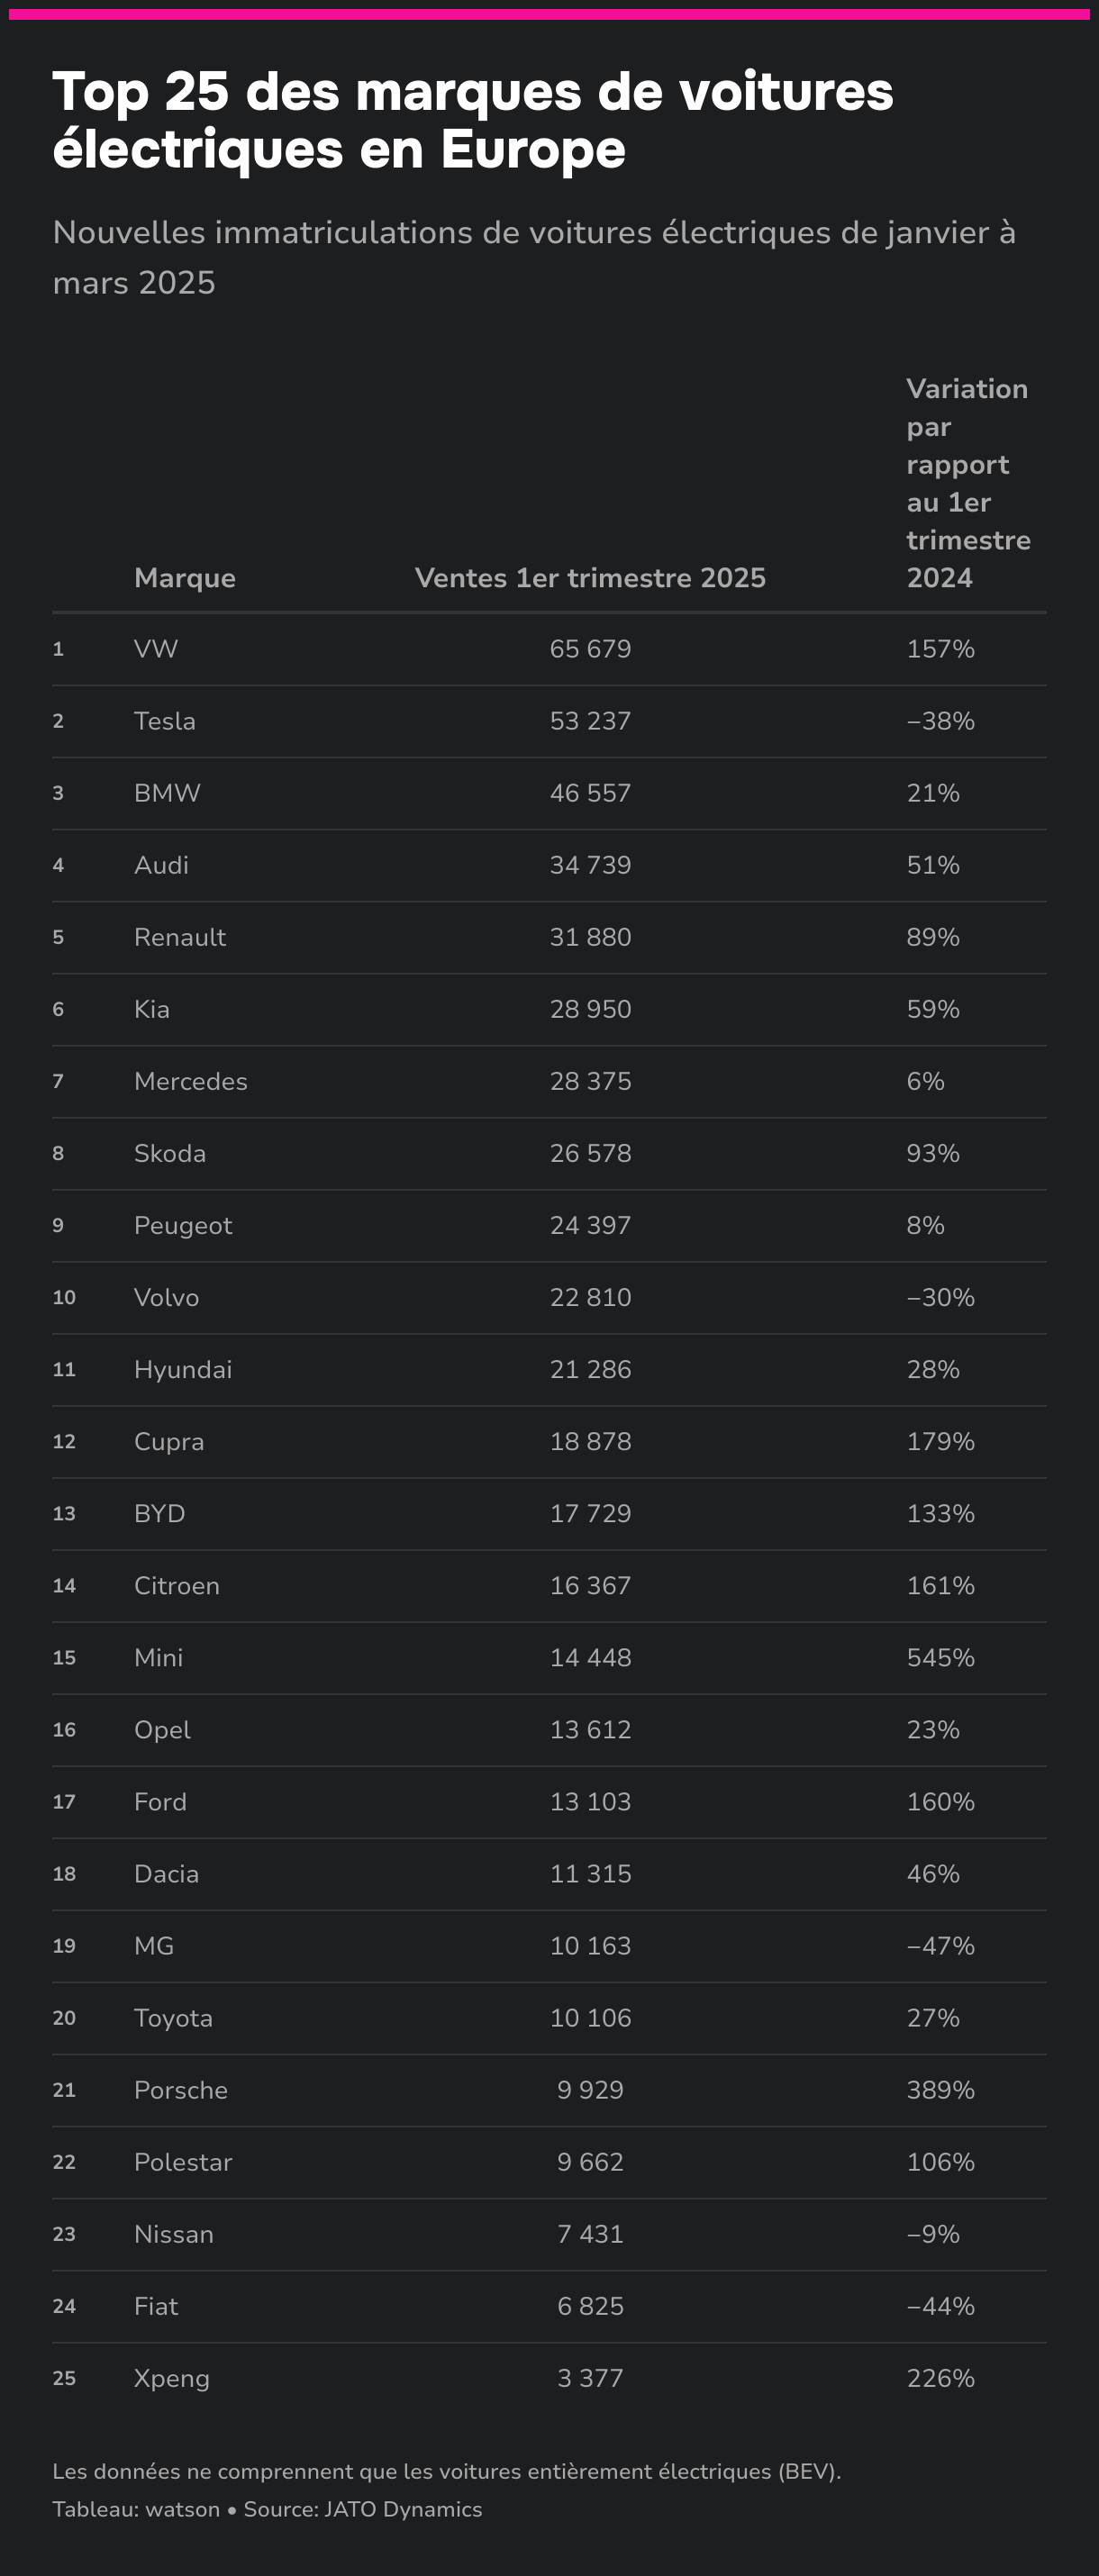Click the Xpeng brand name

click(172, 2378)
